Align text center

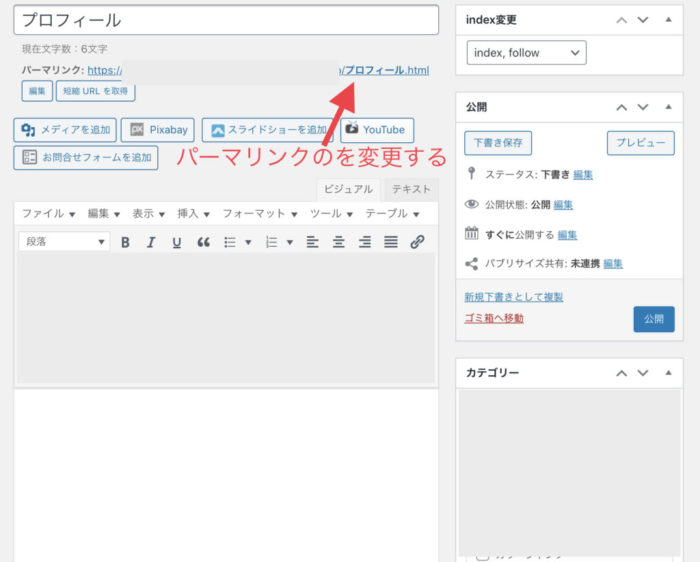click(x=338, y=242)
